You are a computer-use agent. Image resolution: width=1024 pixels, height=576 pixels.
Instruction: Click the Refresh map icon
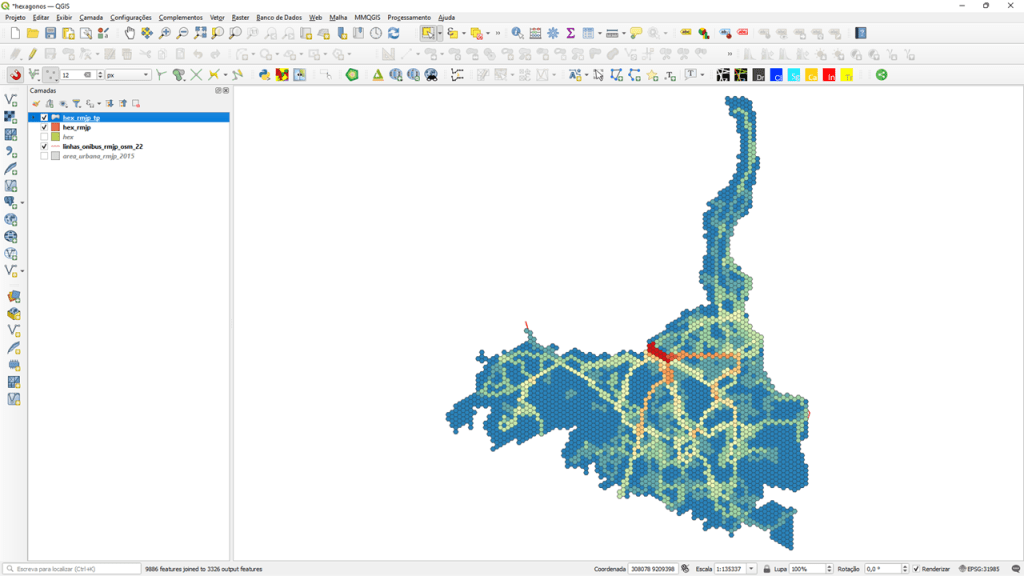pos(393,33)
